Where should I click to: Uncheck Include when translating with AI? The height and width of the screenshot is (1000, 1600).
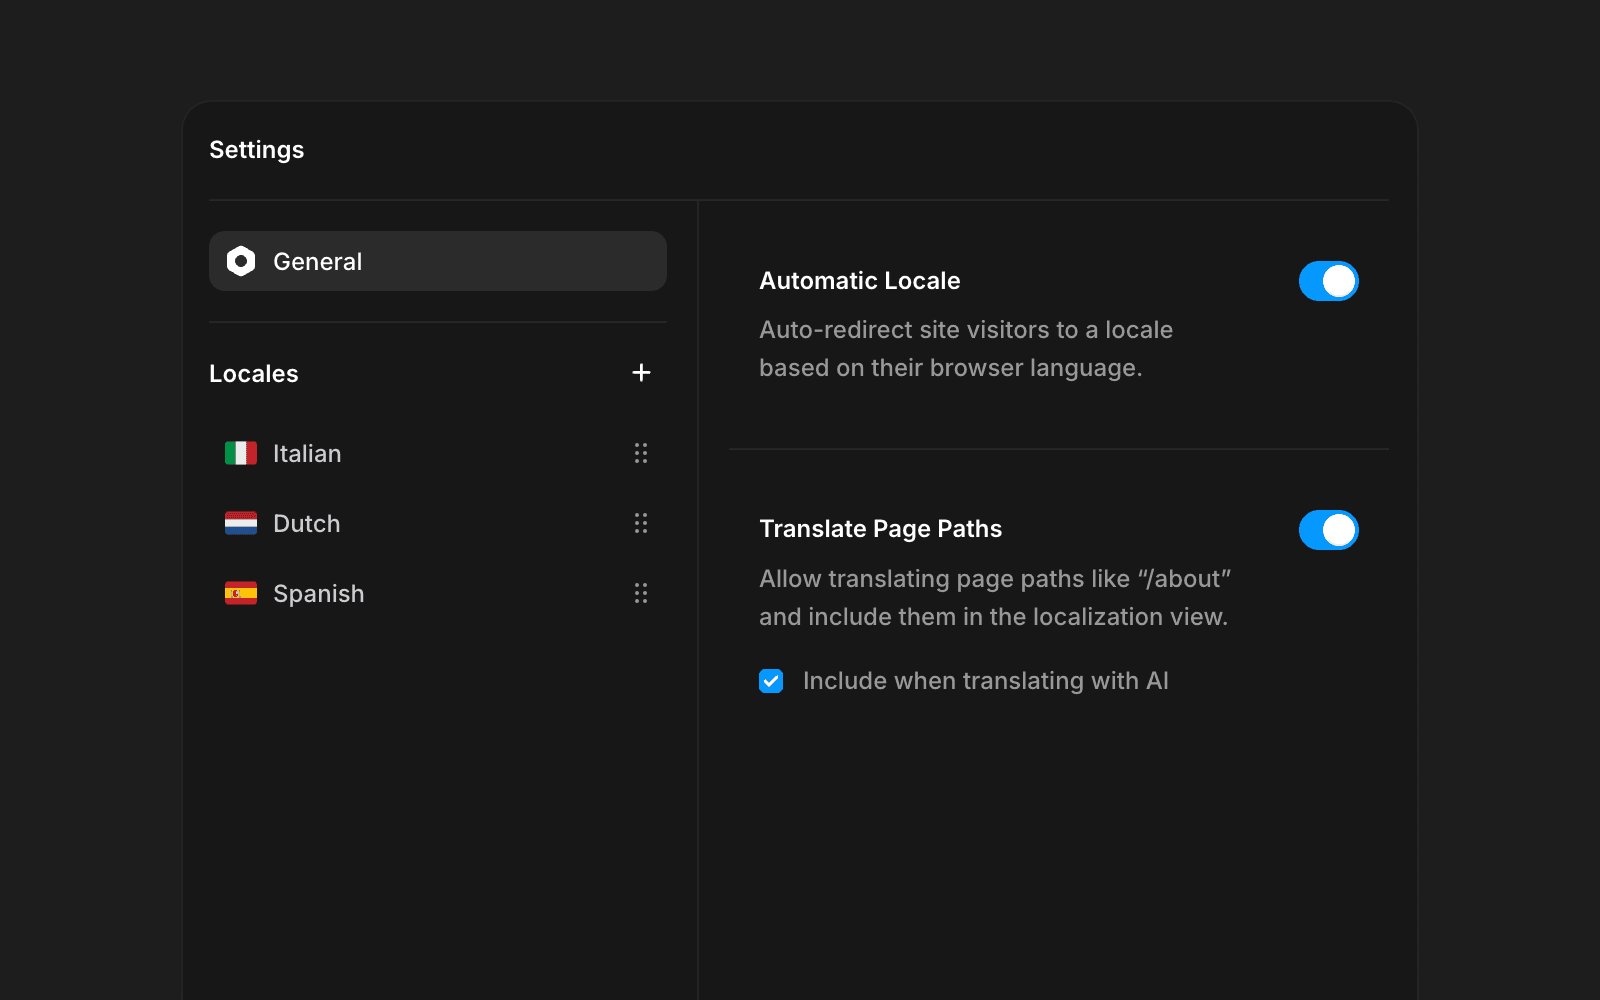tap(771, 681)
